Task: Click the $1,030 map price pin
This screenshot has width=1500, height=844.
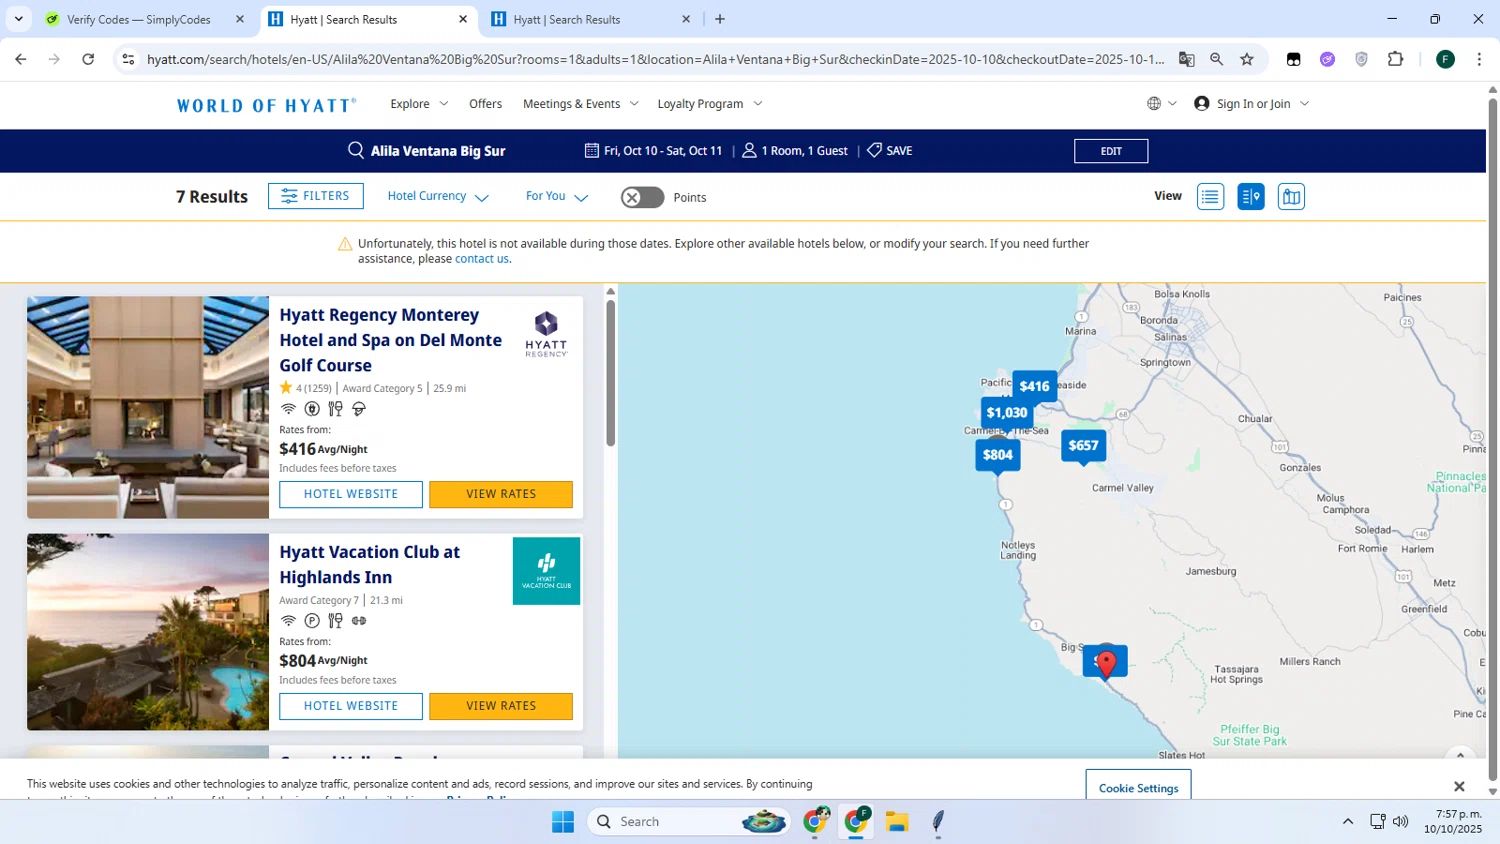Action: click(1007, 413)
